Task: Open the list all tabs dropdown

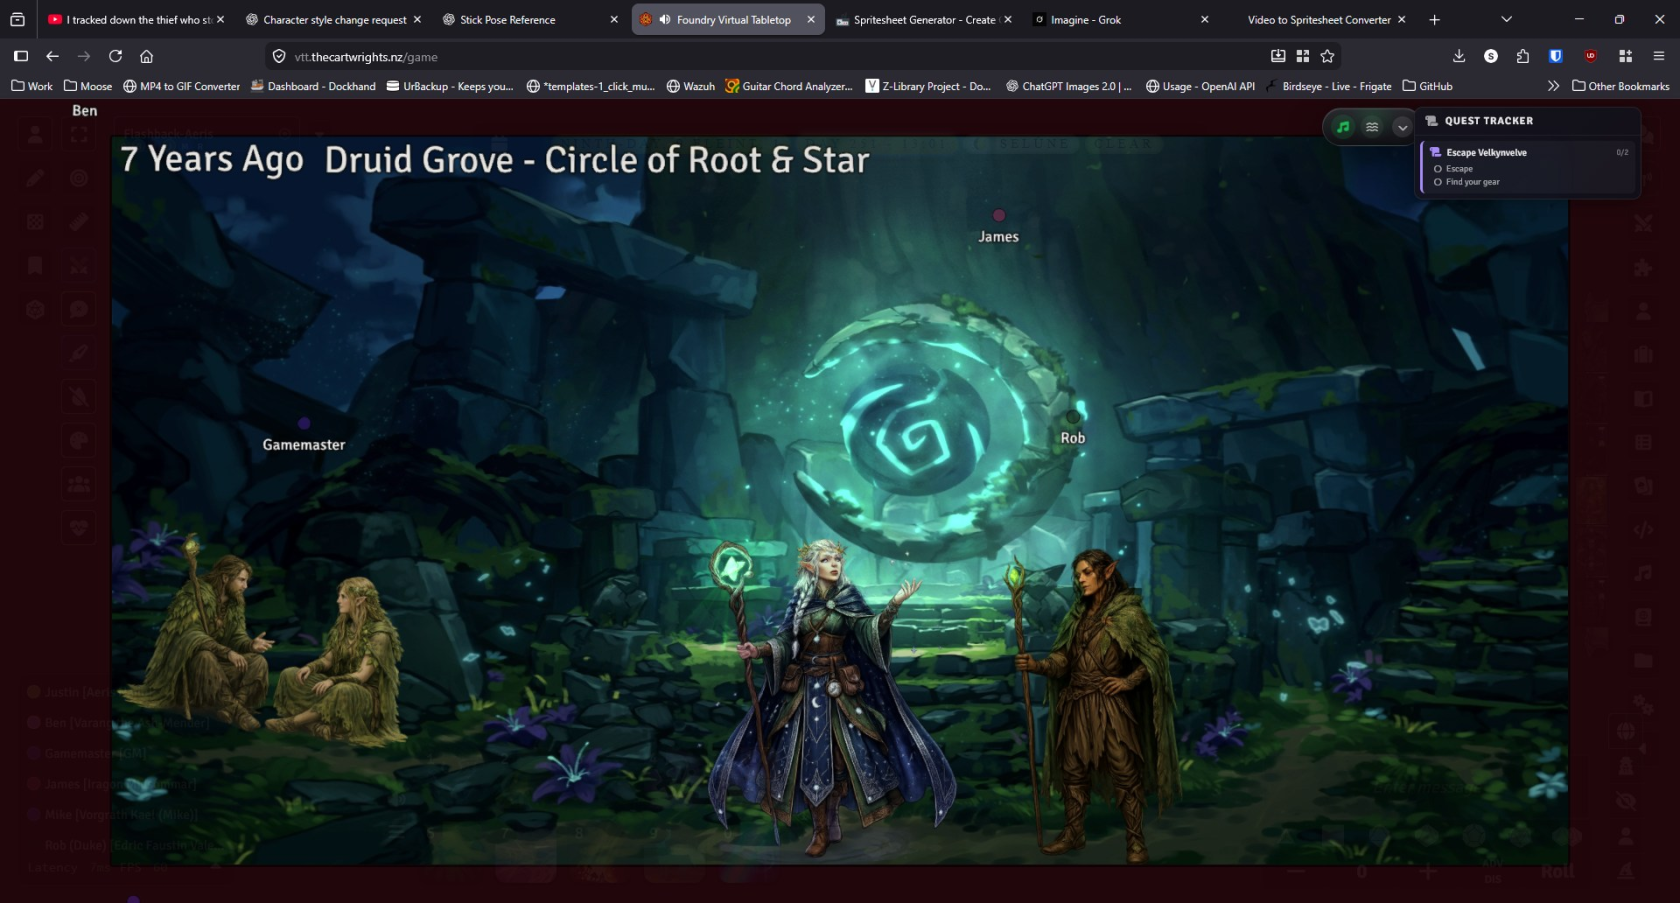Action: (1507, 20)
